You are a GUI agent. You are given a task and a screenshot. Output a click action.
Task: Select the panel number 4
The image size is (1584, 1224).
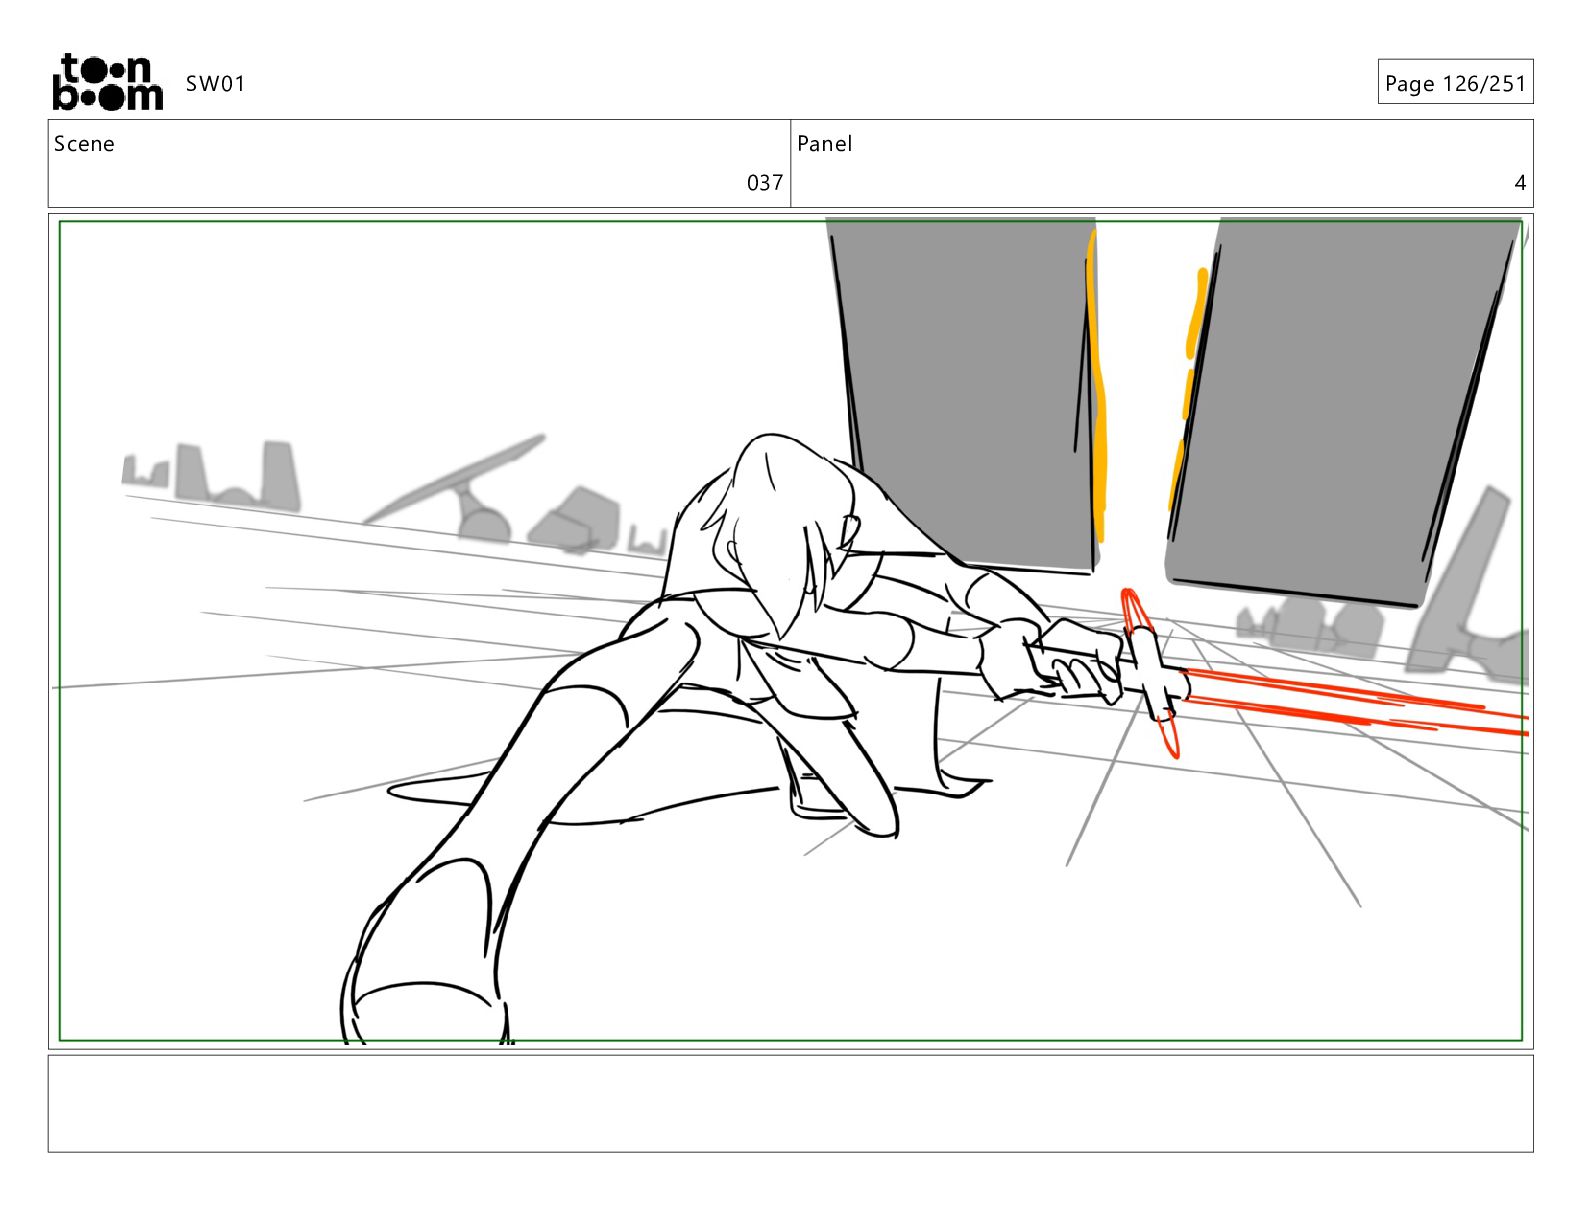[x=1520, y=183]
